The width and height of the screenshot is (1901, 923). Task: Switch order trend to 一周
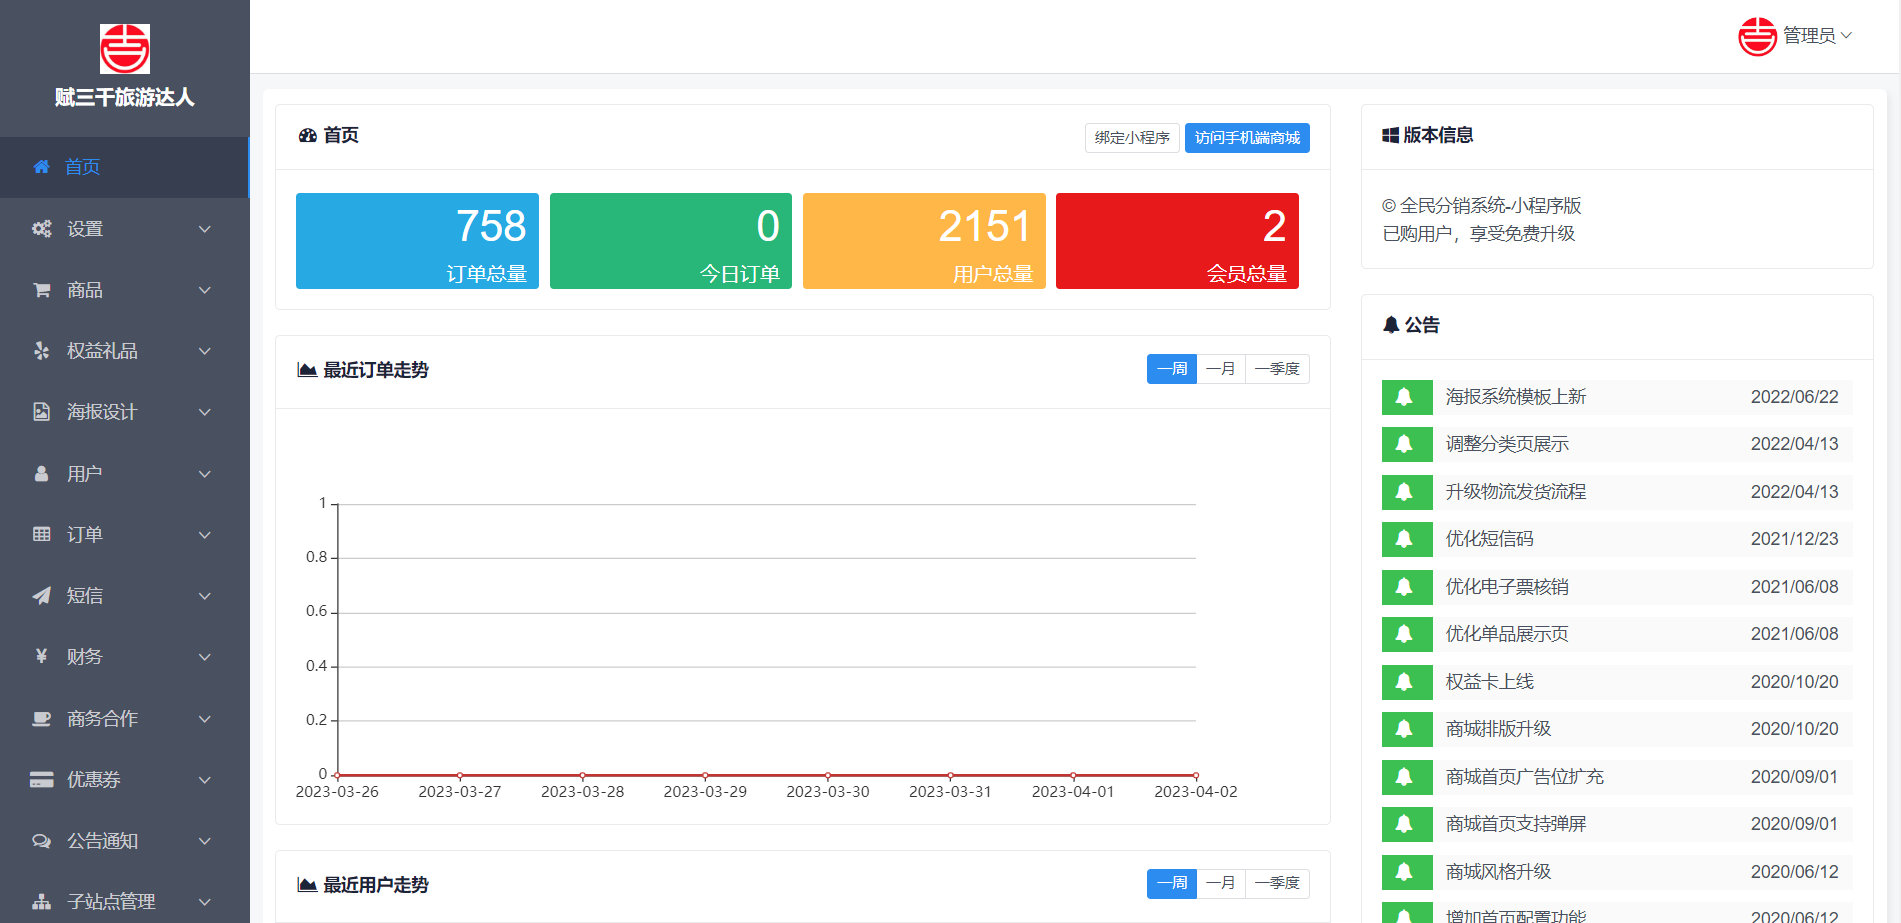coord(1172,369)
